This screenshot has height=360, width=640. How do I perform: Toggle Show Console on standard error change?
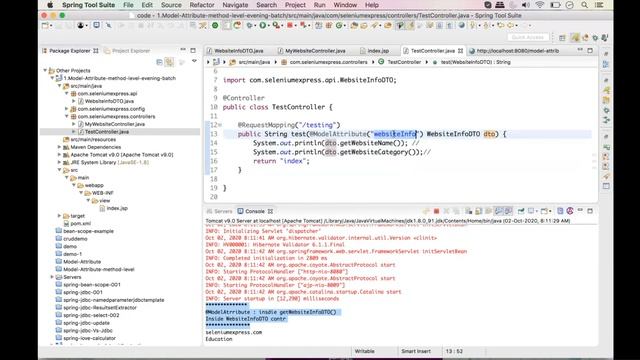pos(508,211)
